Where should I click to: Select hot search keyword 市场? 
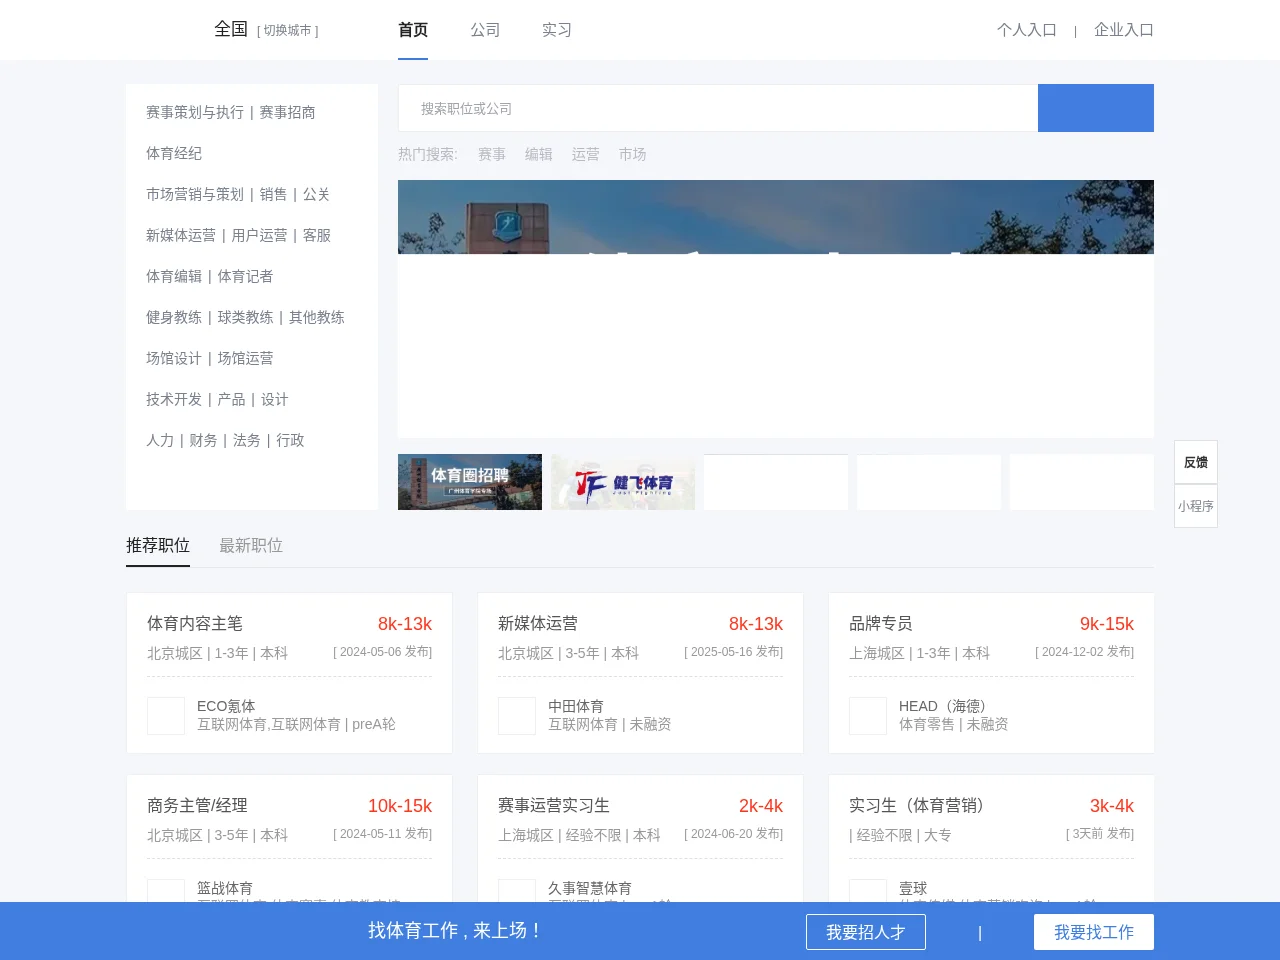[x=633, y=154]
